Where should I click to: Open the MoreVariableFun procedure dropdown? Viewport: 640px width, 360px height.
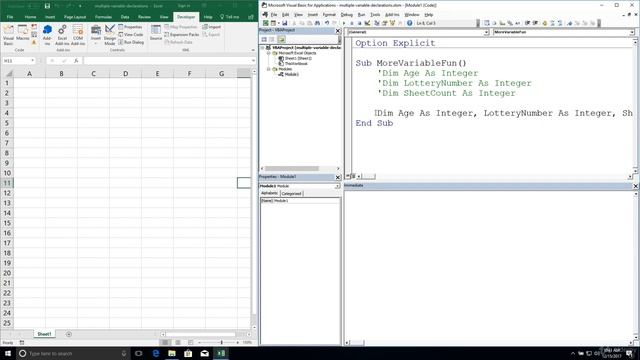click(632, 32)
